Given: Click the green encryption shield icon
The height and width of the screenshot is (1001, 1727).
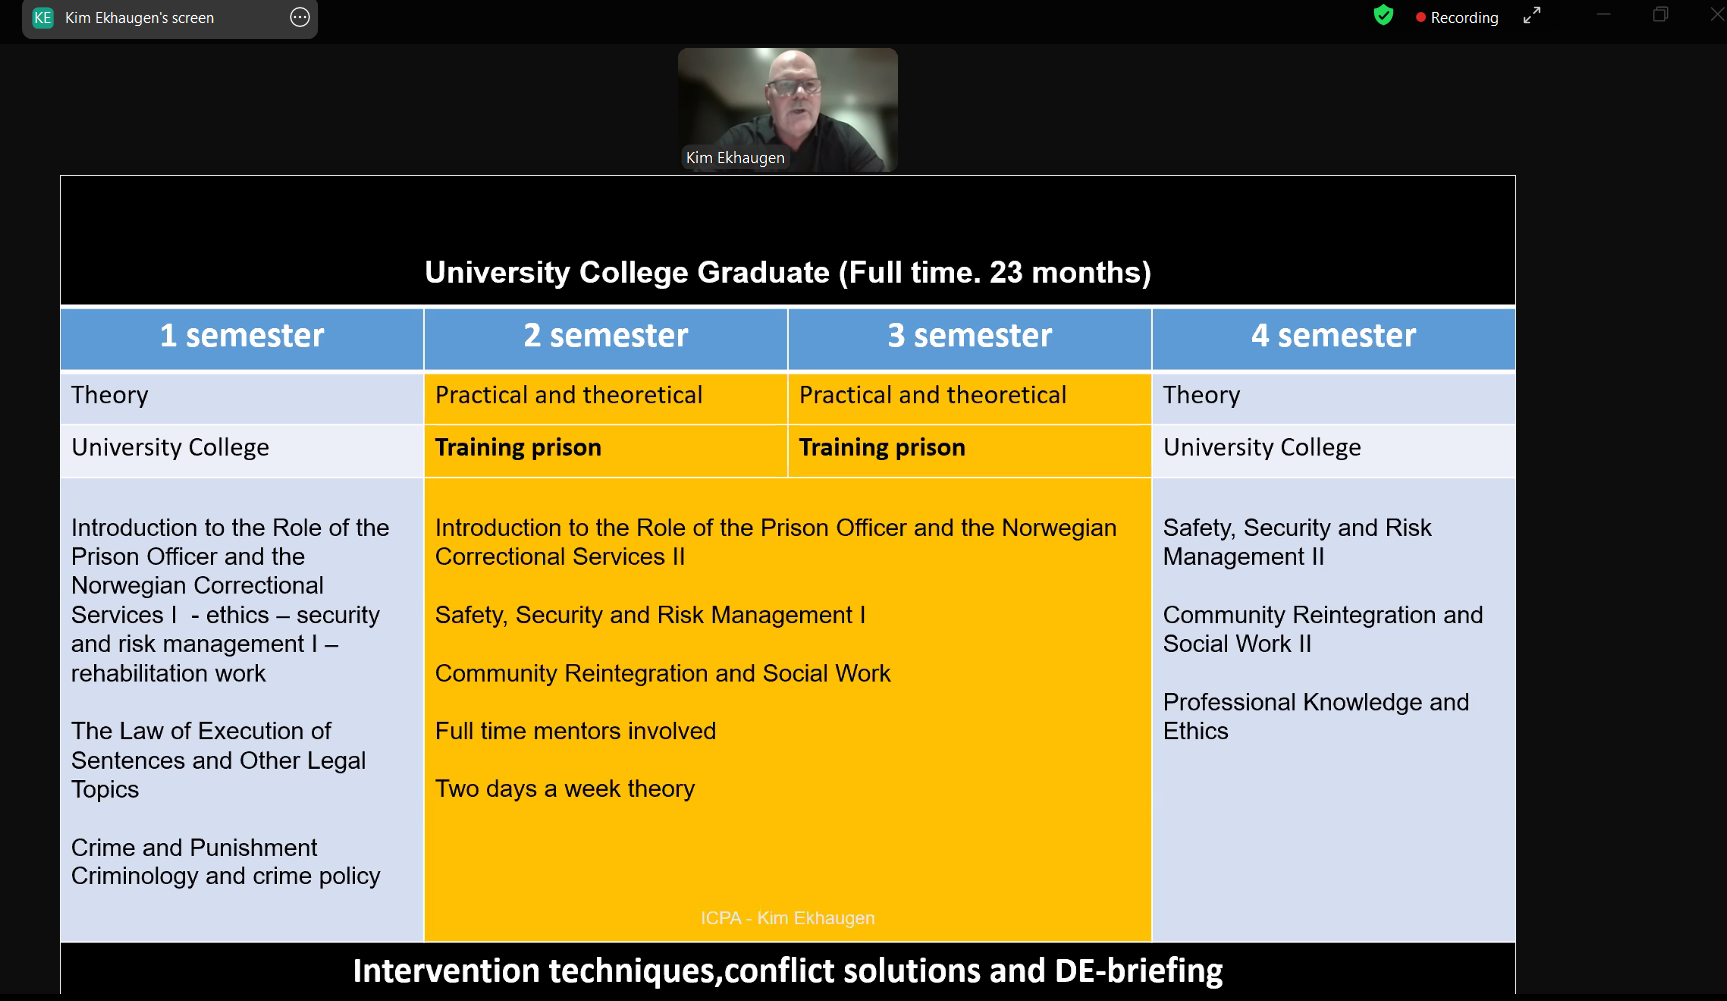Looking at the screenshot, I should click(x=1383, y=15).
